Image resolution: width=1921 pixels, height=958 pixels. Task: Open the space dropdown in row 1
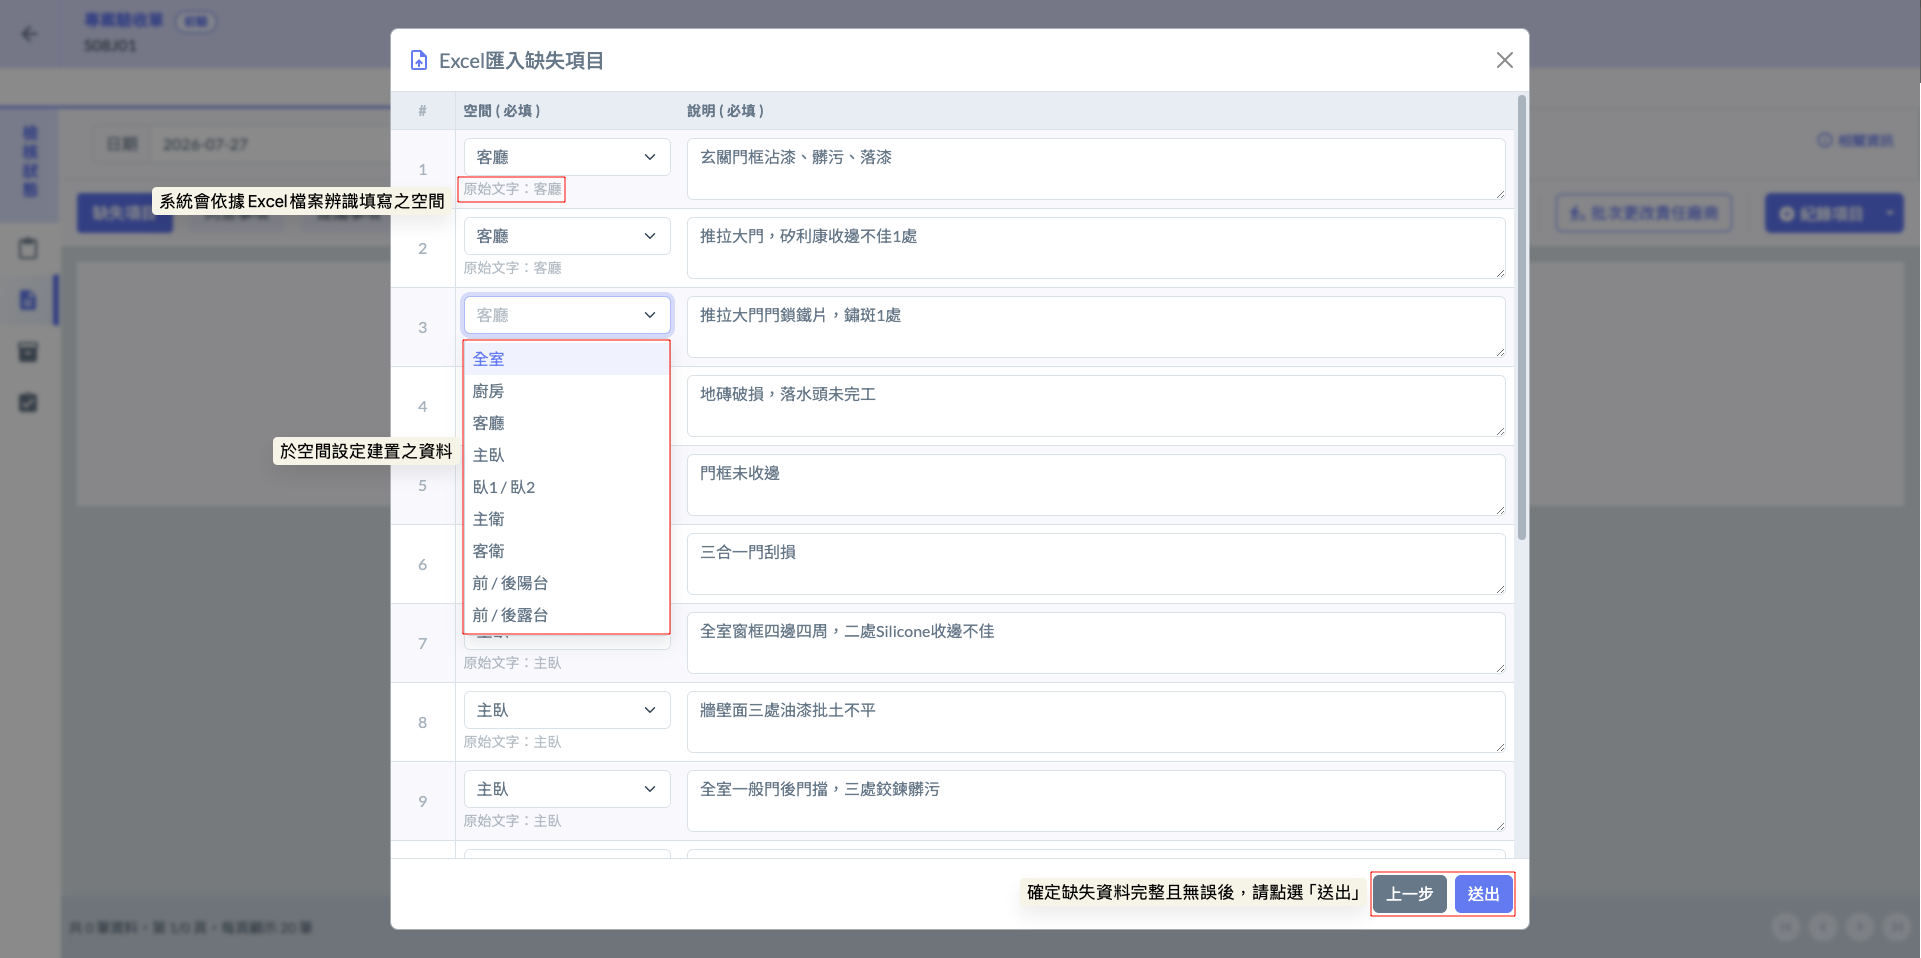(x=567, y=157)
